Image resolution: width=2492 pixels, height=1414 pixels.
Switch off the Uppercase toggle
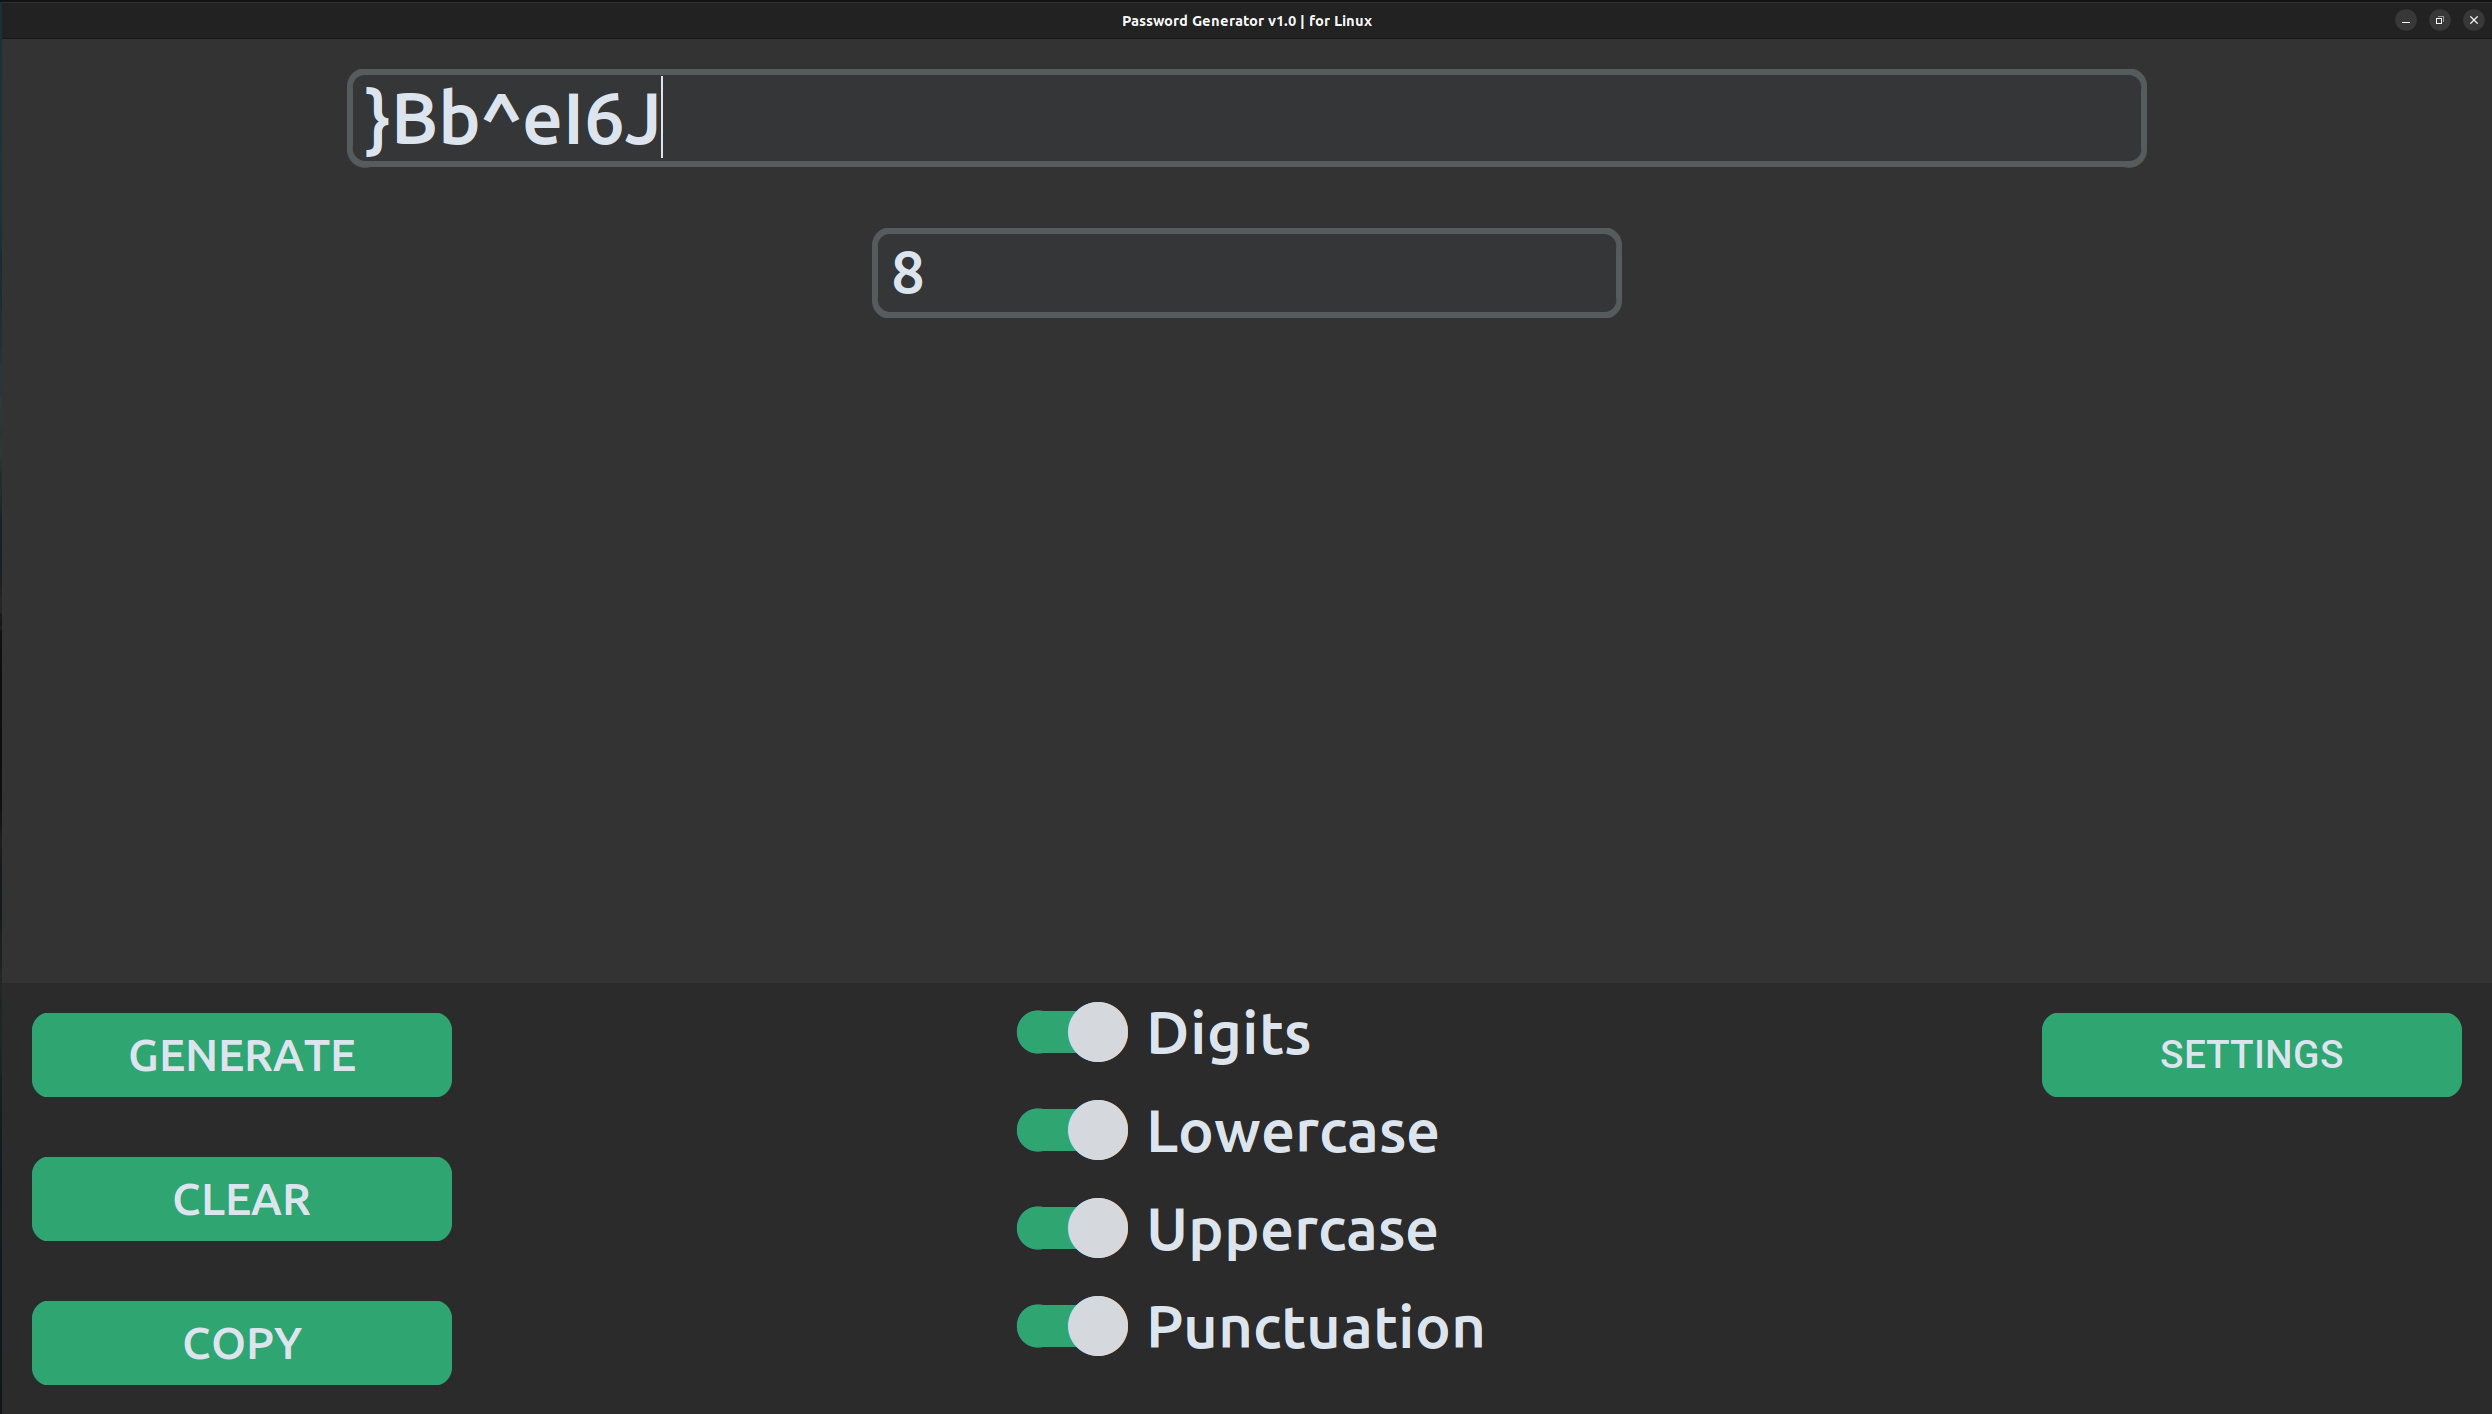pos(1072,1228)
